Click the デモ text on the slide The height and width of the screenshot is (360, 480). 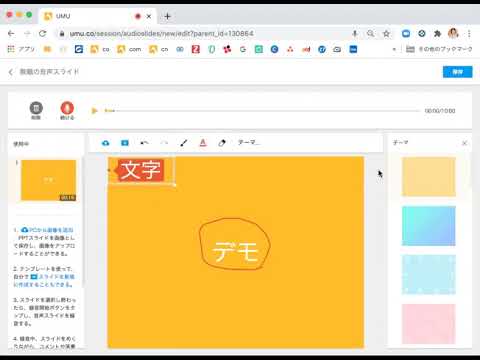pos(235,251)
